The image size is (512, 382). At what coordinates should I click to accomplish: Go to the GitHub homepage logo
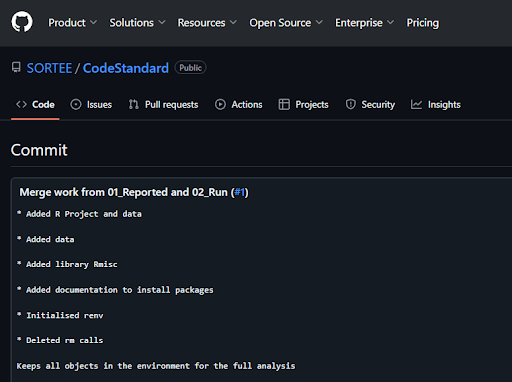[22, 22]
